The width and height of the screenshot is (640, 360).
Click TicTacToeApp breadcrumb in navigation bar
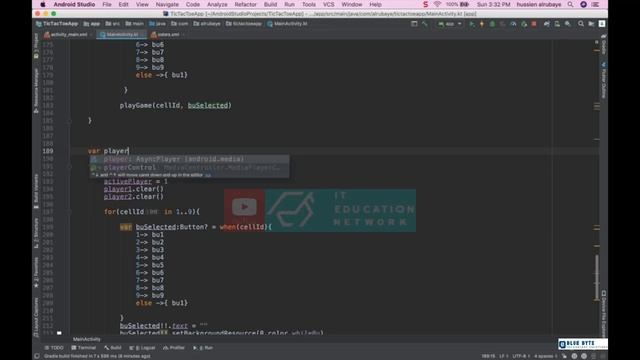(x=57, y=24)
